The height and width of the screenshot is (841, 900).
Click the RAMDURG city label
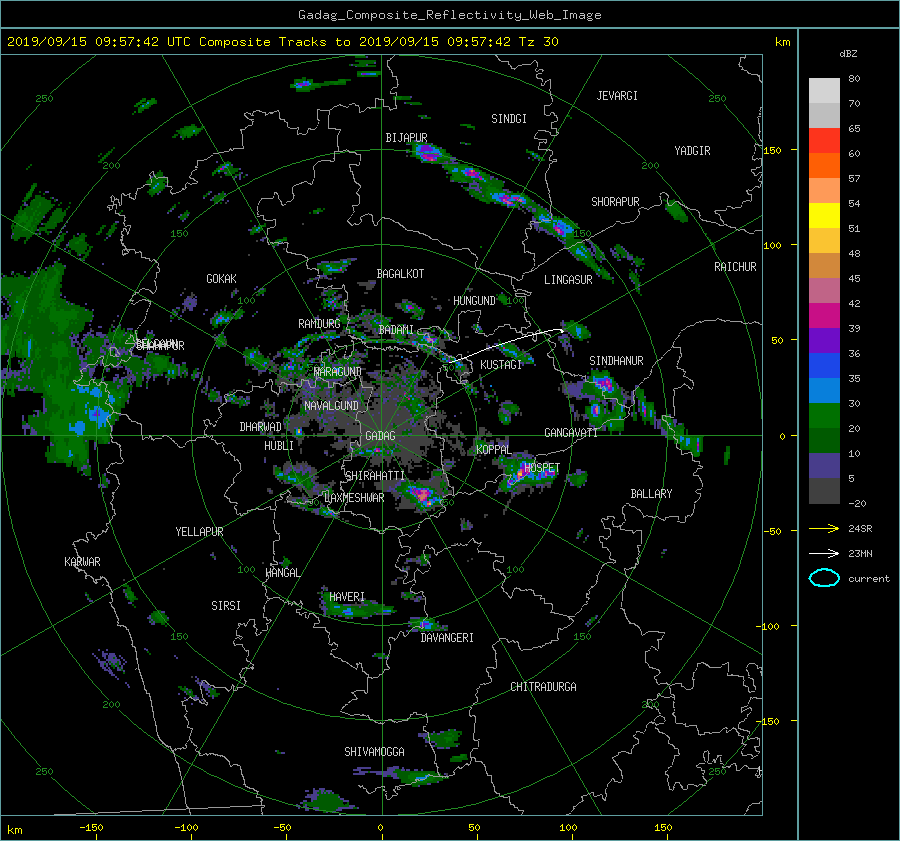(x=319, y=324)
